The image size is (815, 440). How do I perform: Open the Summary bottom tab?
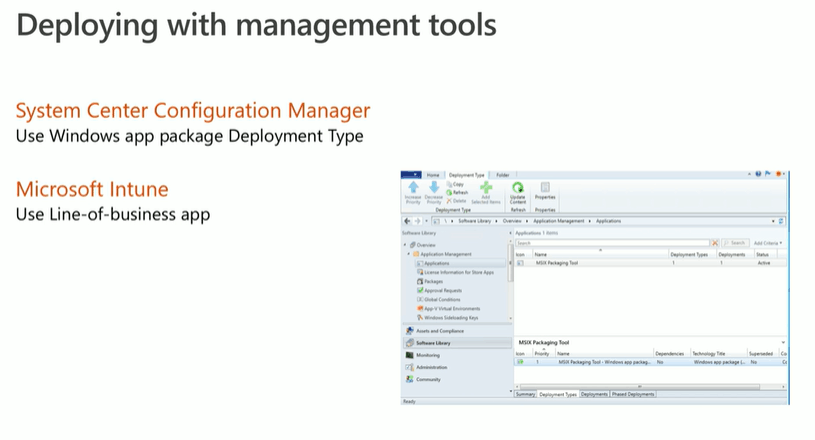(525, 394)
